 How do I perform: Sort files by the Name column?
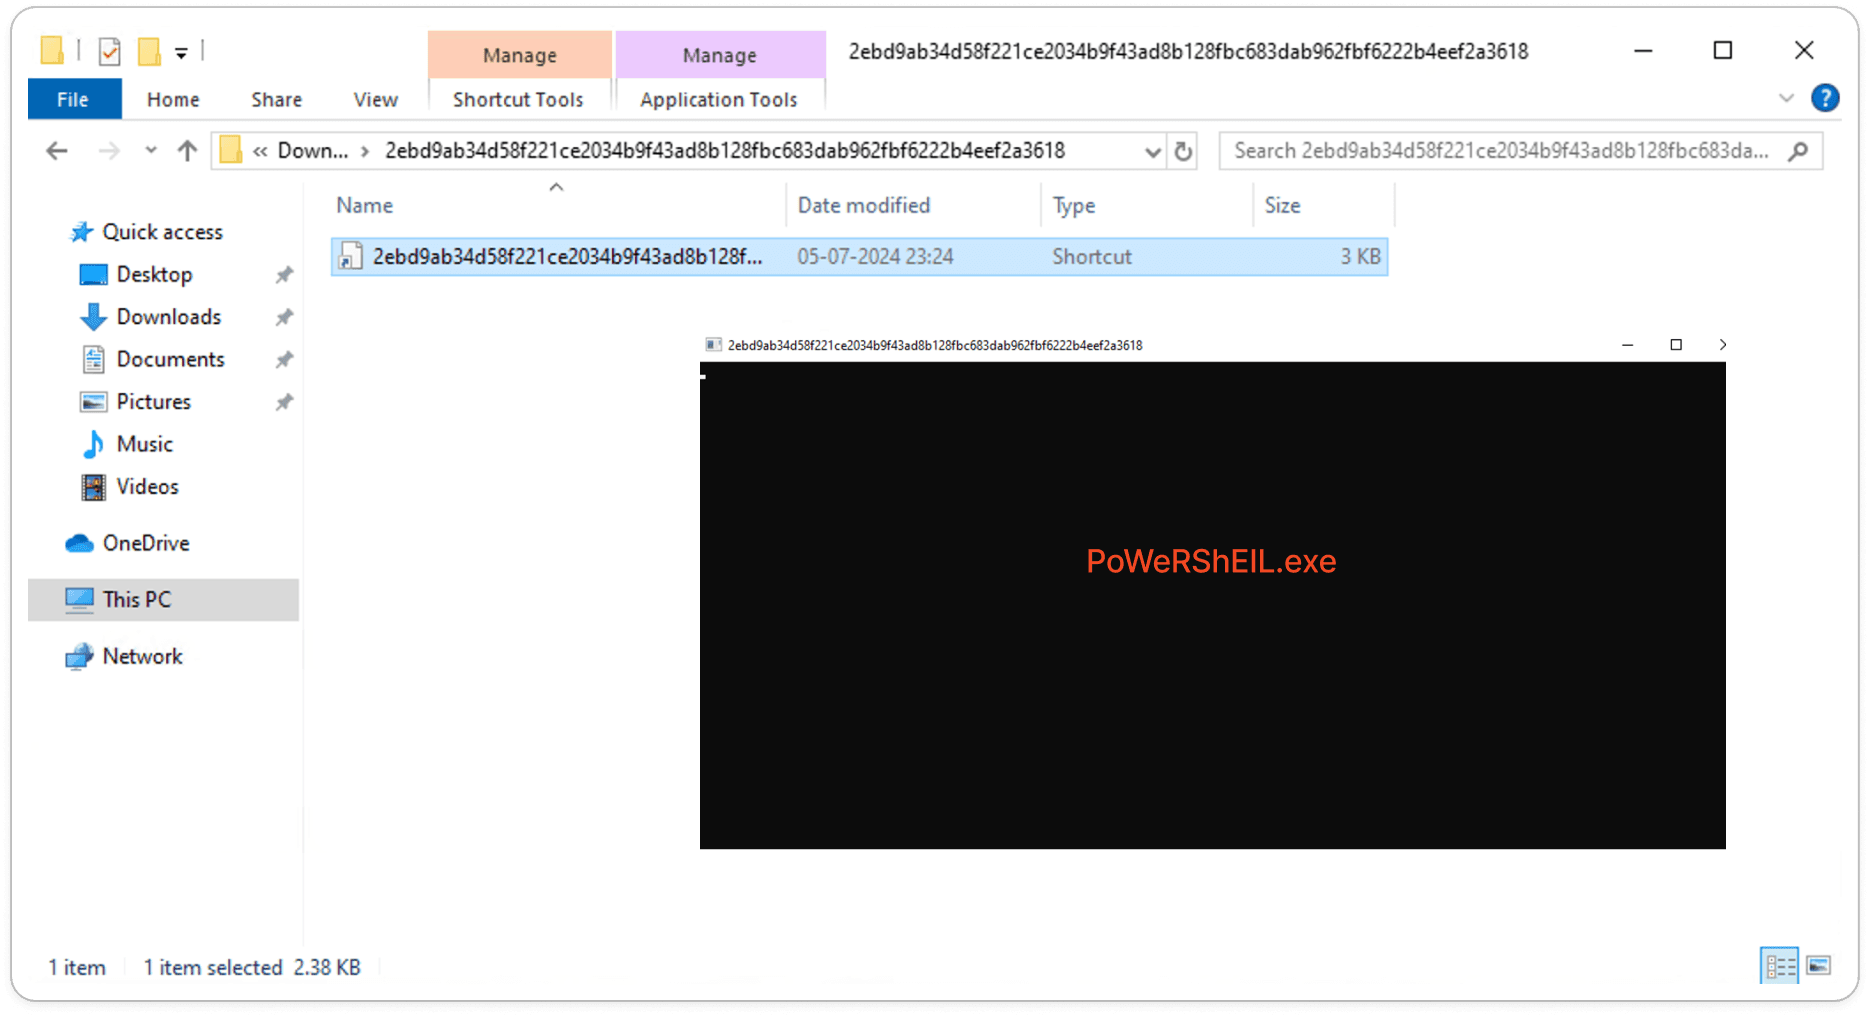tap(364, 205)
